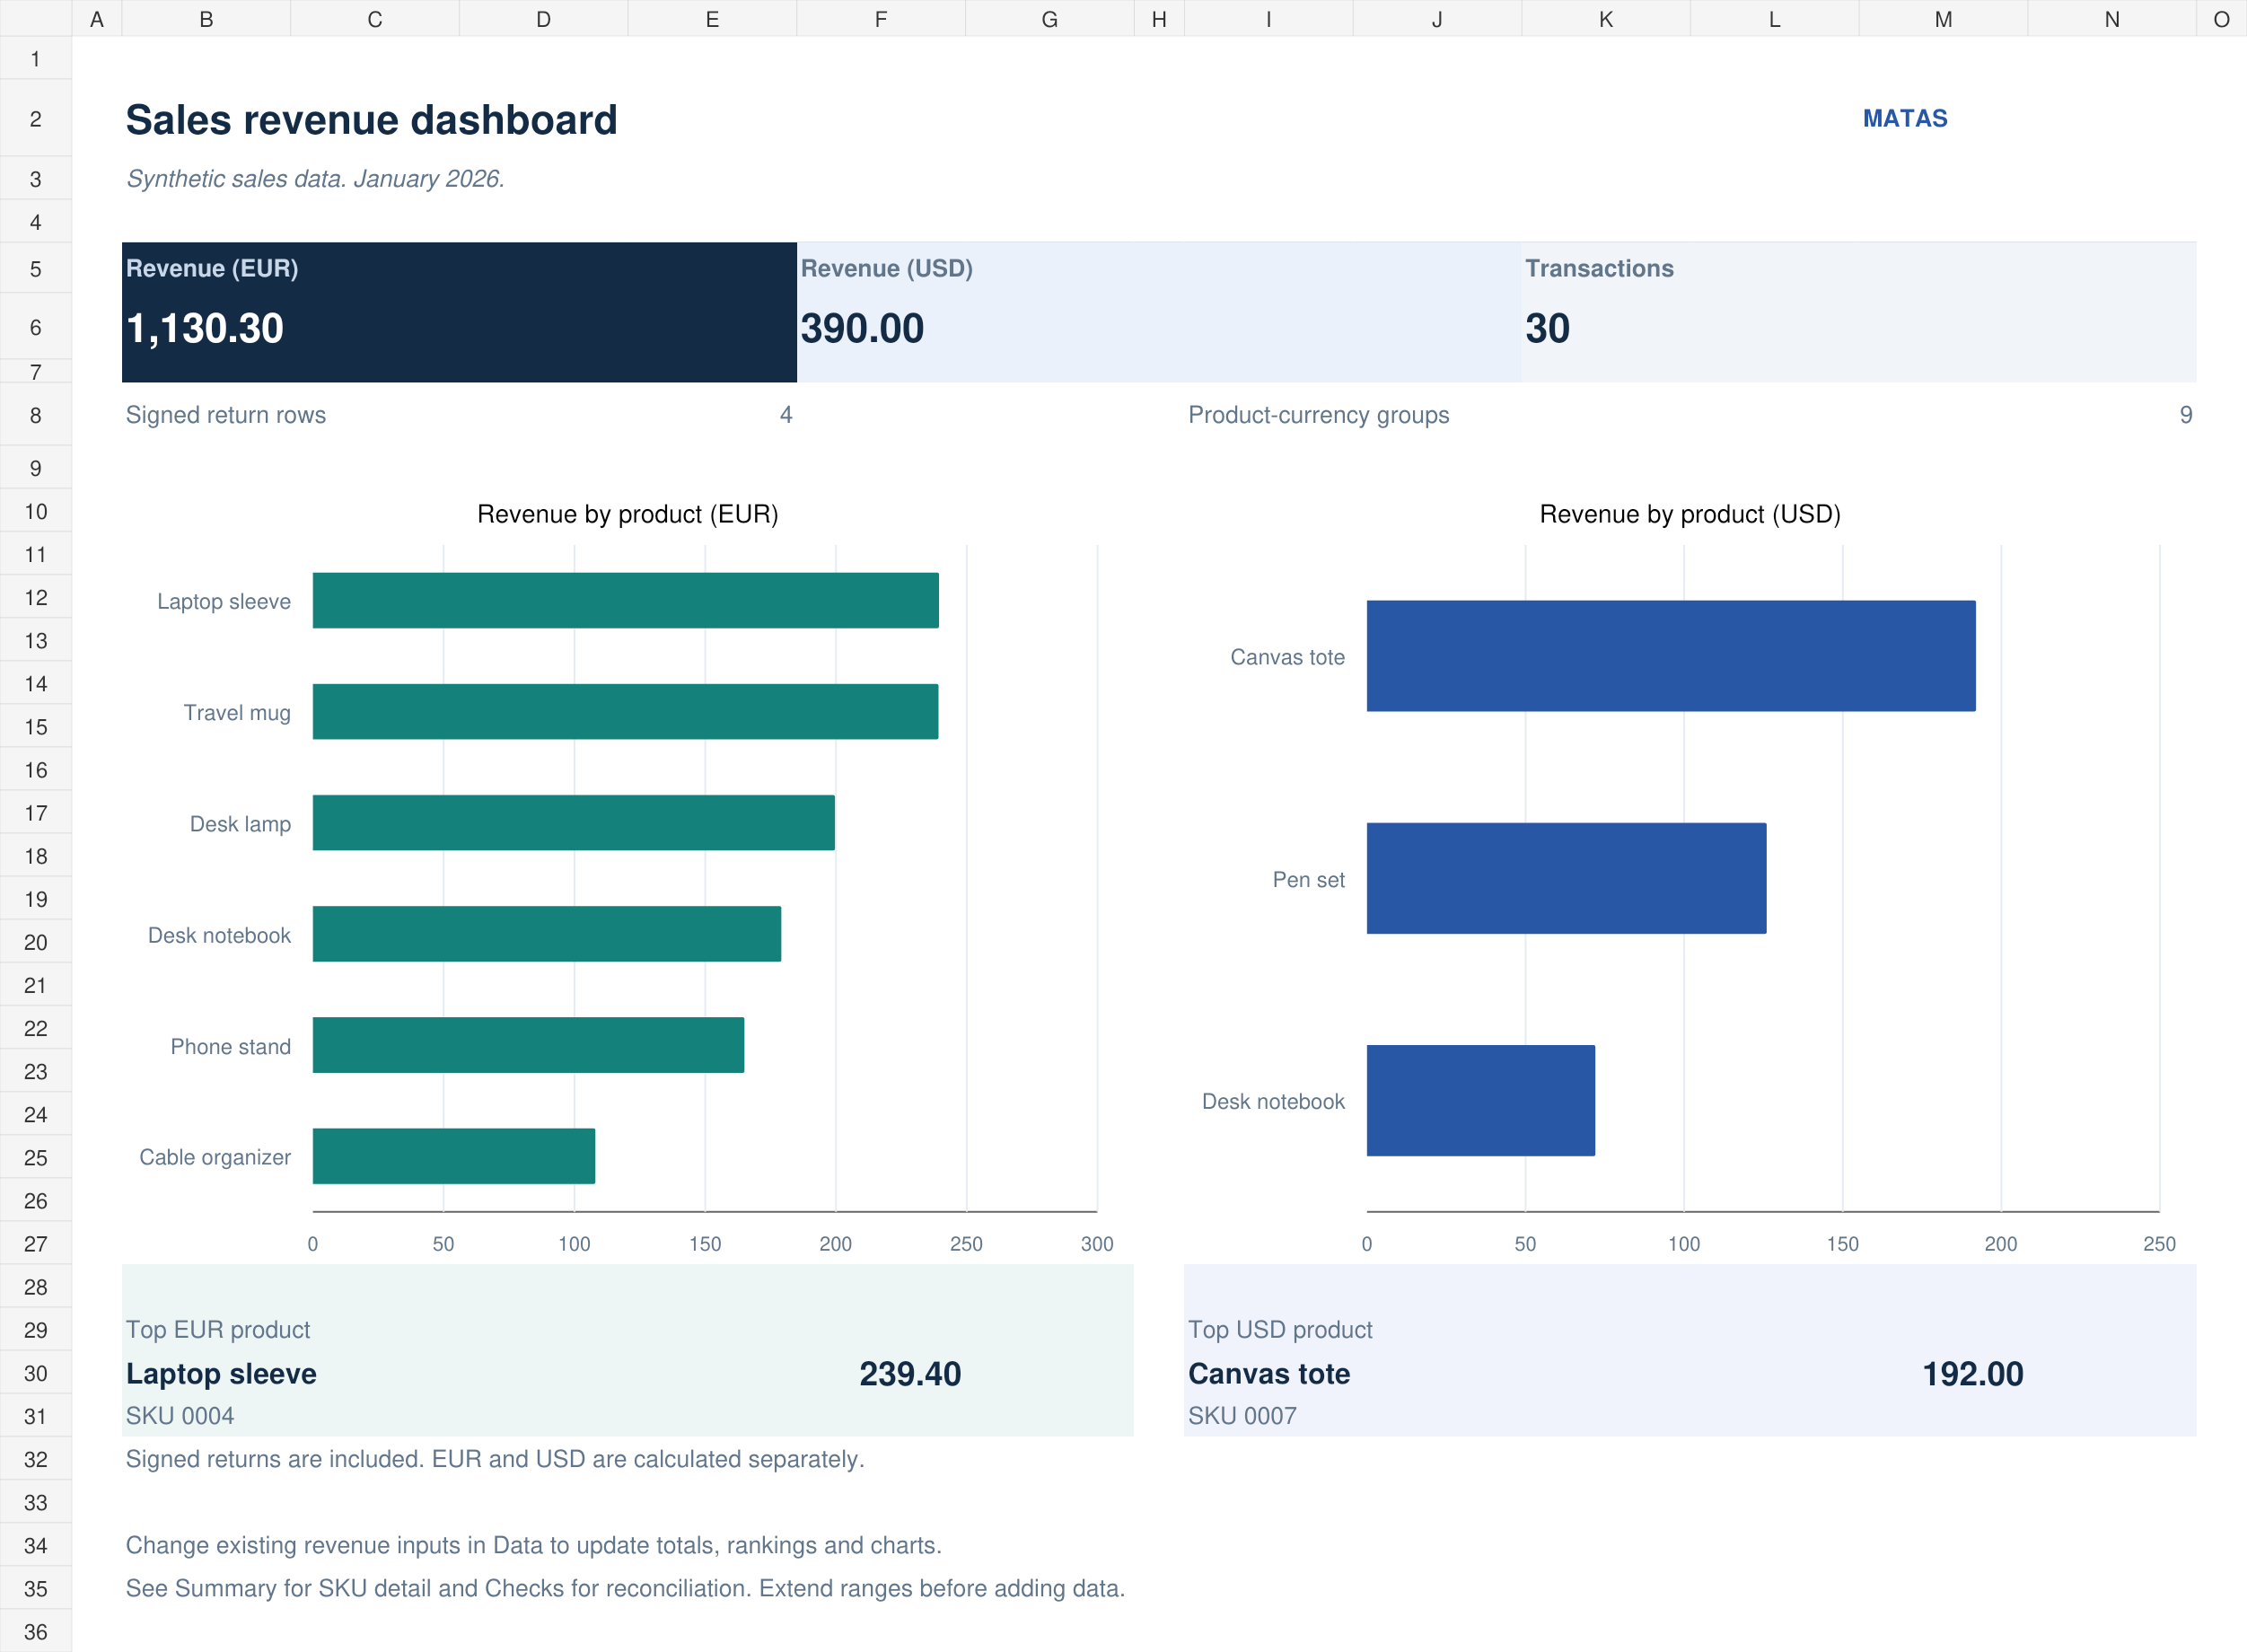The image size is (2247, 1652).
Task: Select the product-currency groups value 9
Action: click(x=2185, y=415)
